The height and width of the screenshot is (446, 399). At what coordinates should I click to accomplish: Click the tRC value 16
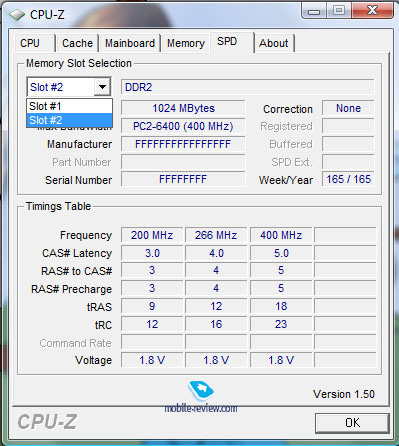216,324
